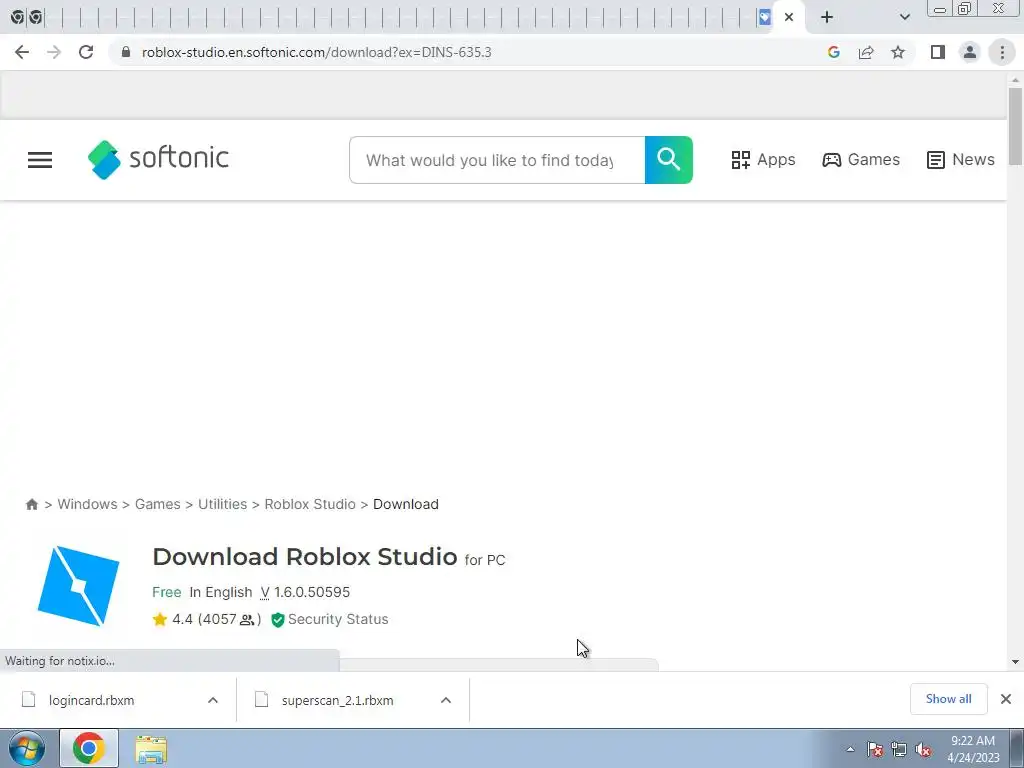Open Action Center flag icon
The height and width of the screenshot is (768, 1024).
(875, 749)
